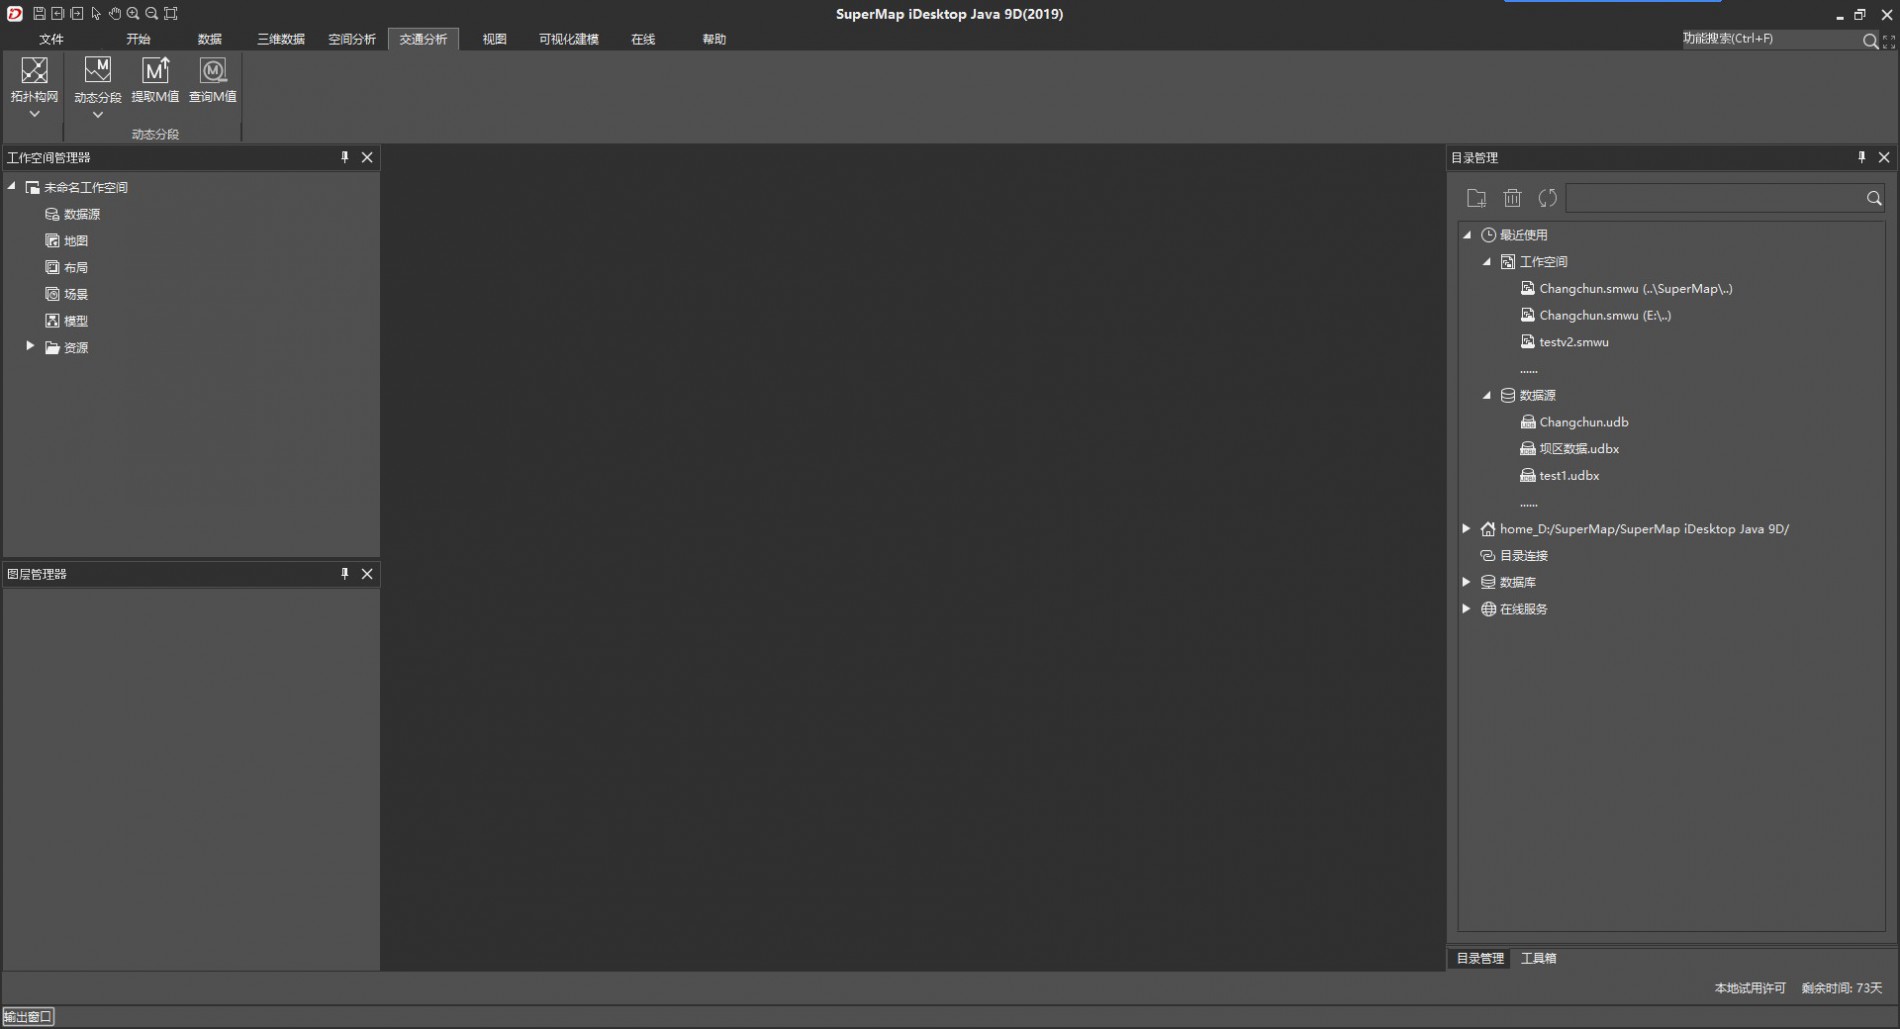
Task: Click the trash delete icon in 目录管理
Action: tap(1512, 198)
